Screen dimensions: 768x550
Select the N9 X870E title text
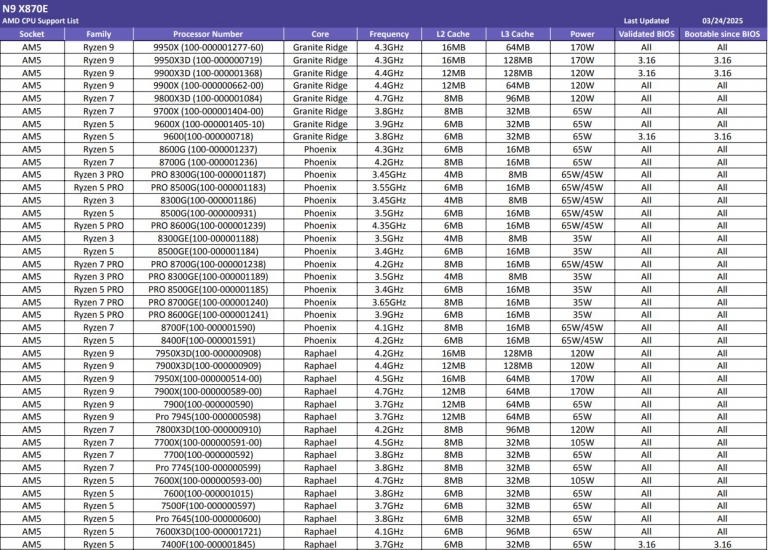(25, 9)
